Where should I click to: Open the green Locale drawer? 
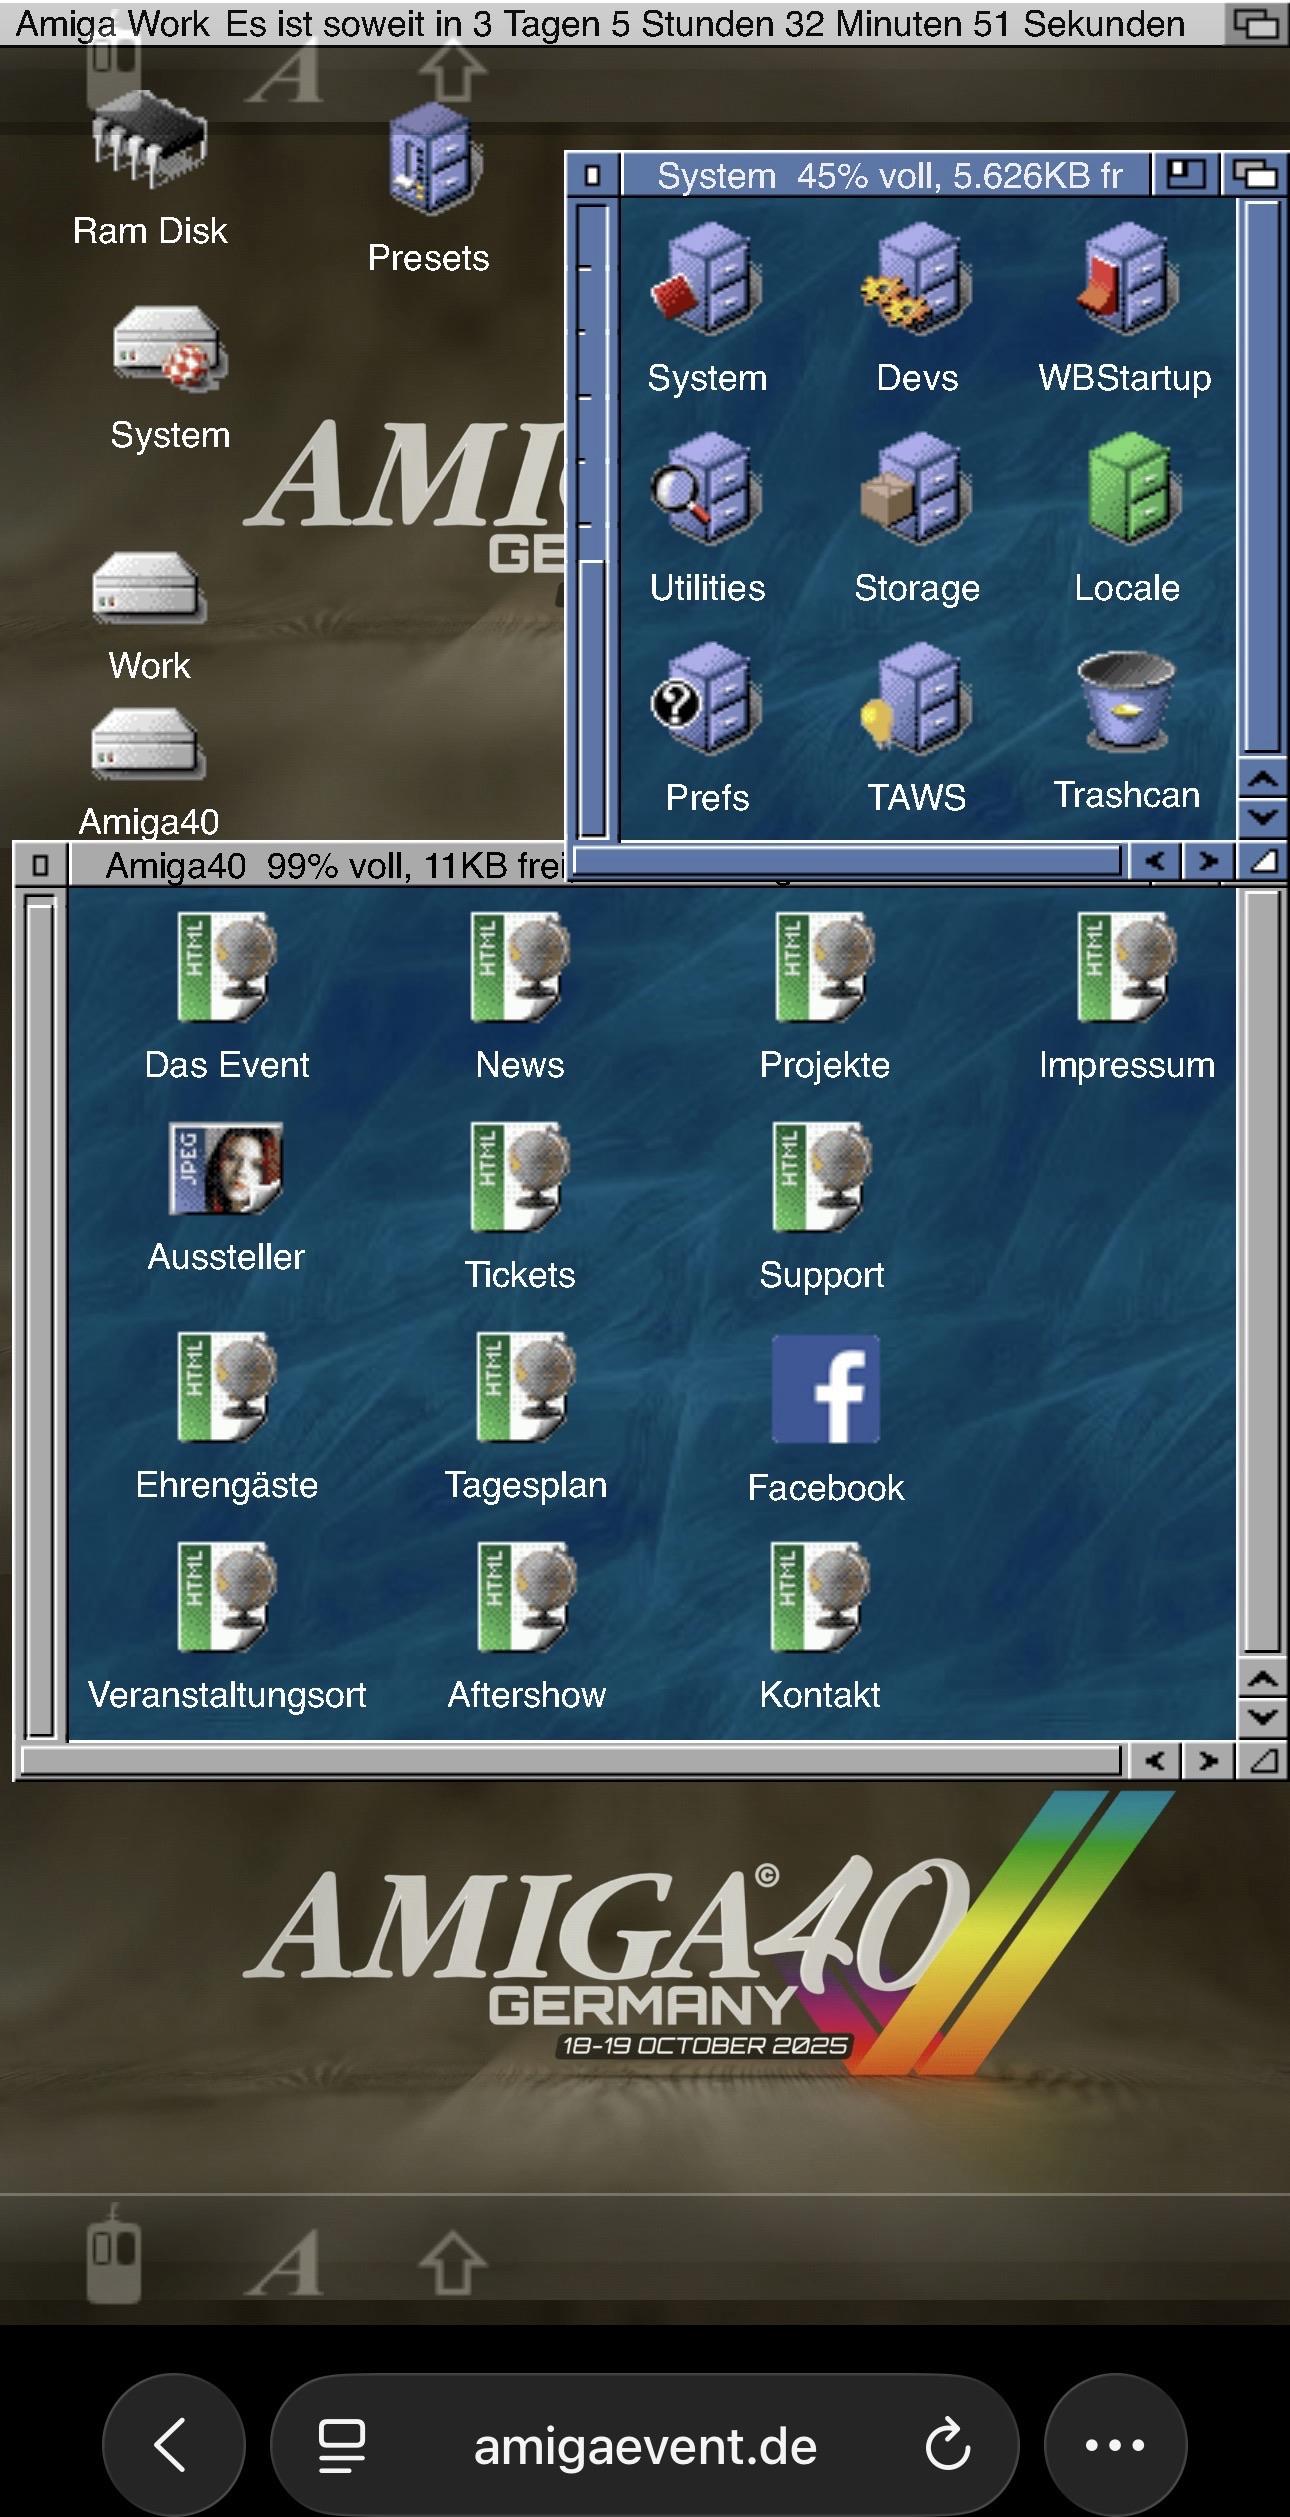(x=1130, y=489)
